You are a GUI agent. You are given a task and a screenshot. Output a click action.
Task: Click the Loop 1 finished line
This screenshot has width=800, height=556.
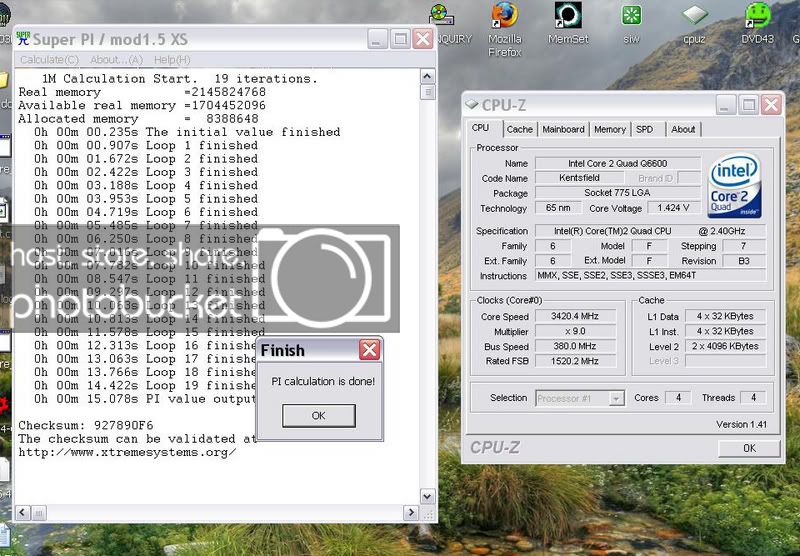146,145
